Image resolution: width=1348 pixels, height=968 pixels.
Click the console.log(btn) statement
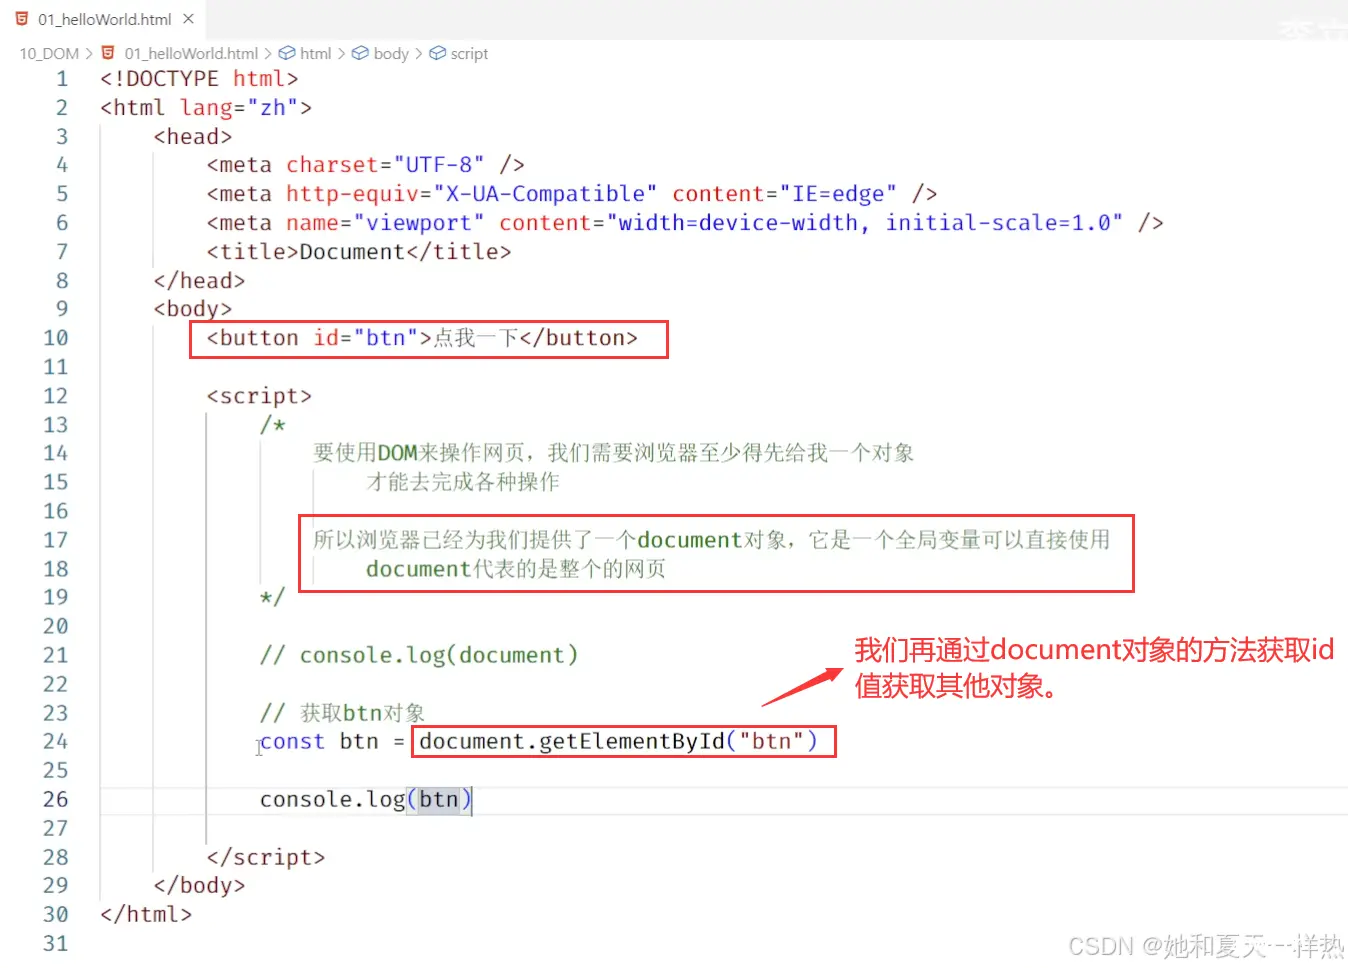(365, 799)
